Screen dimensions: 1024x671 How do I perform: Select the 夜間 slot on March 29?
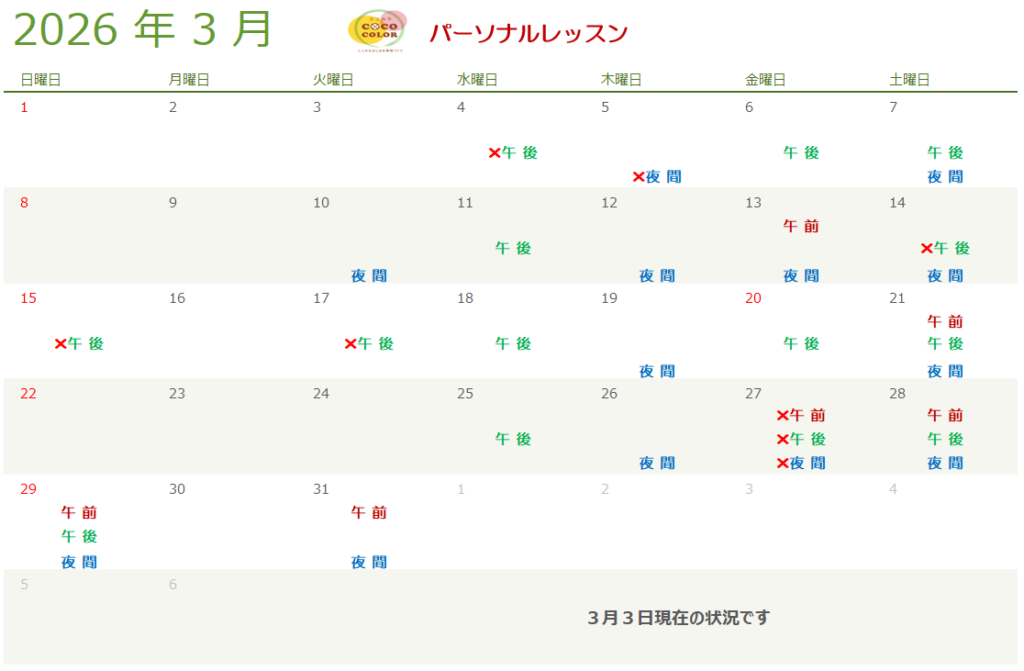pyautogui.click(x=79, y=562)
